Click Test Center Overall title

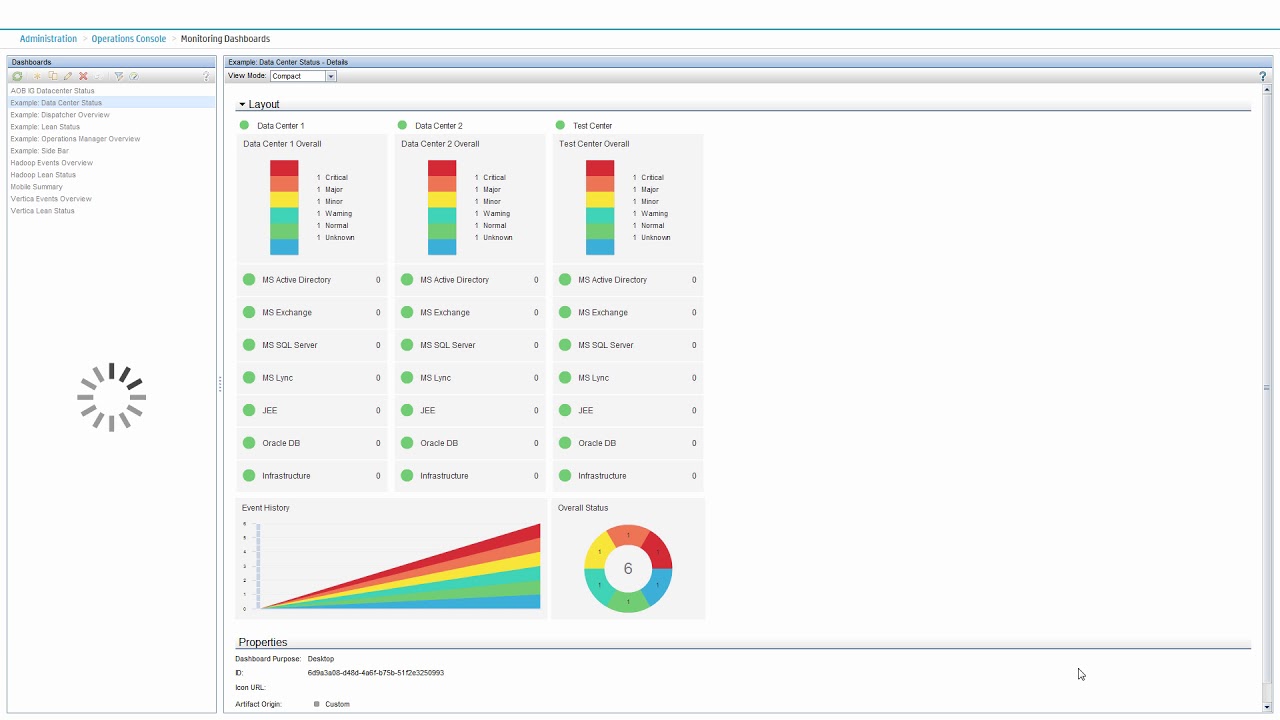594,144
